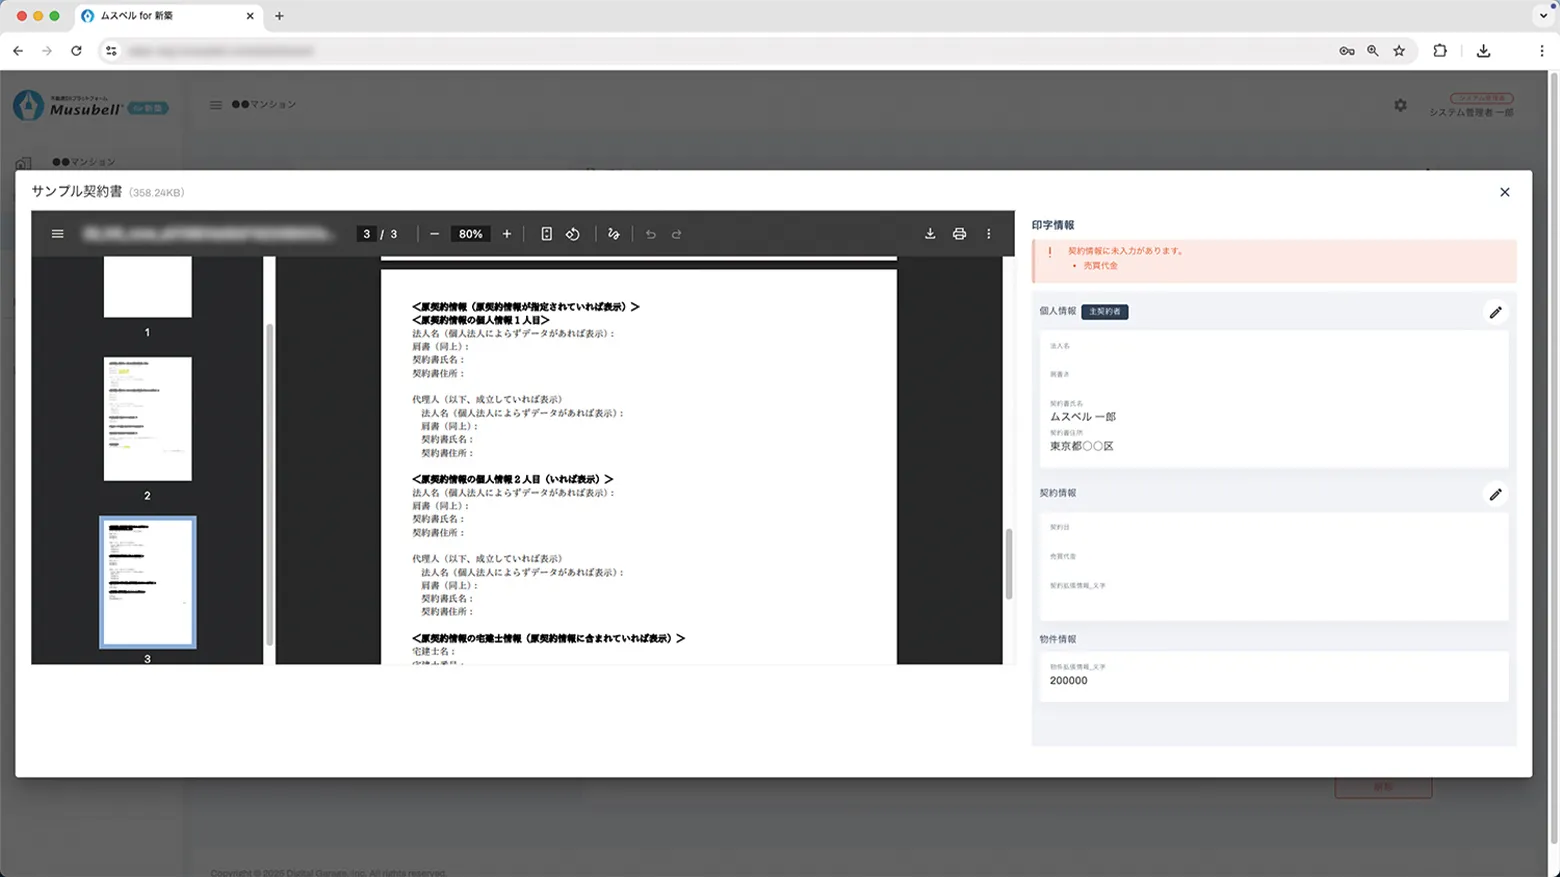This screenshot has height=877, width=1560.
Task: Edit the 個人情報 section with the pencil icon
Action: [x=1496, y=312]
